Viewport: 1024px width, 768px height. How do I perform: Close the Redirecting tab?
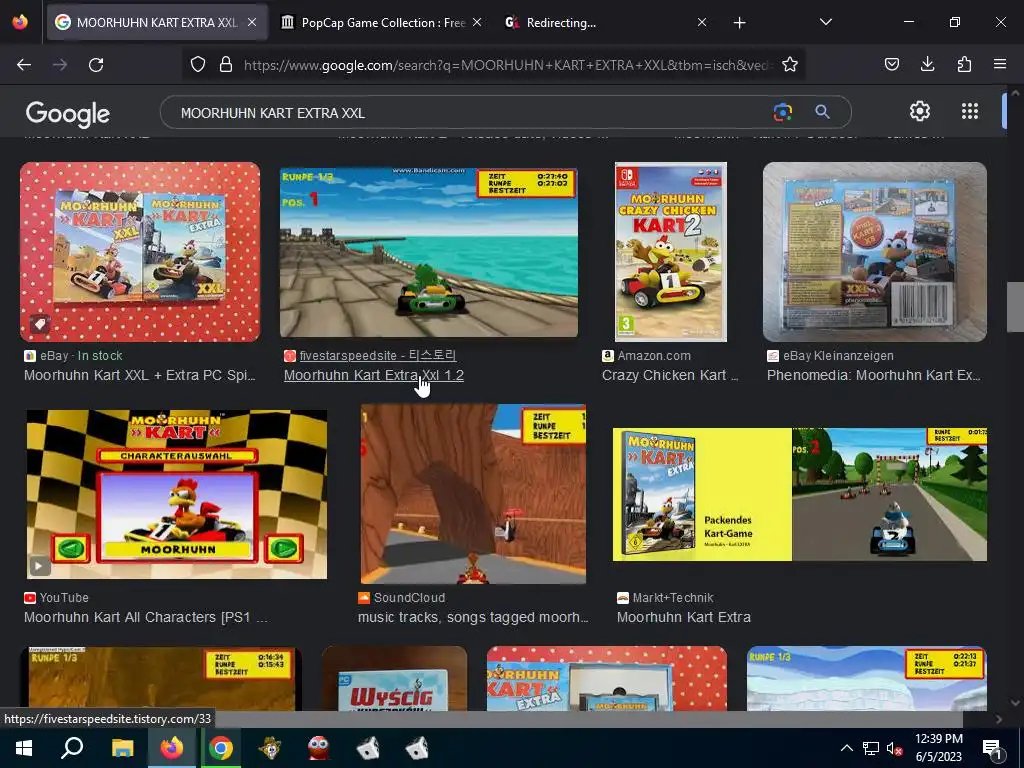701,22
